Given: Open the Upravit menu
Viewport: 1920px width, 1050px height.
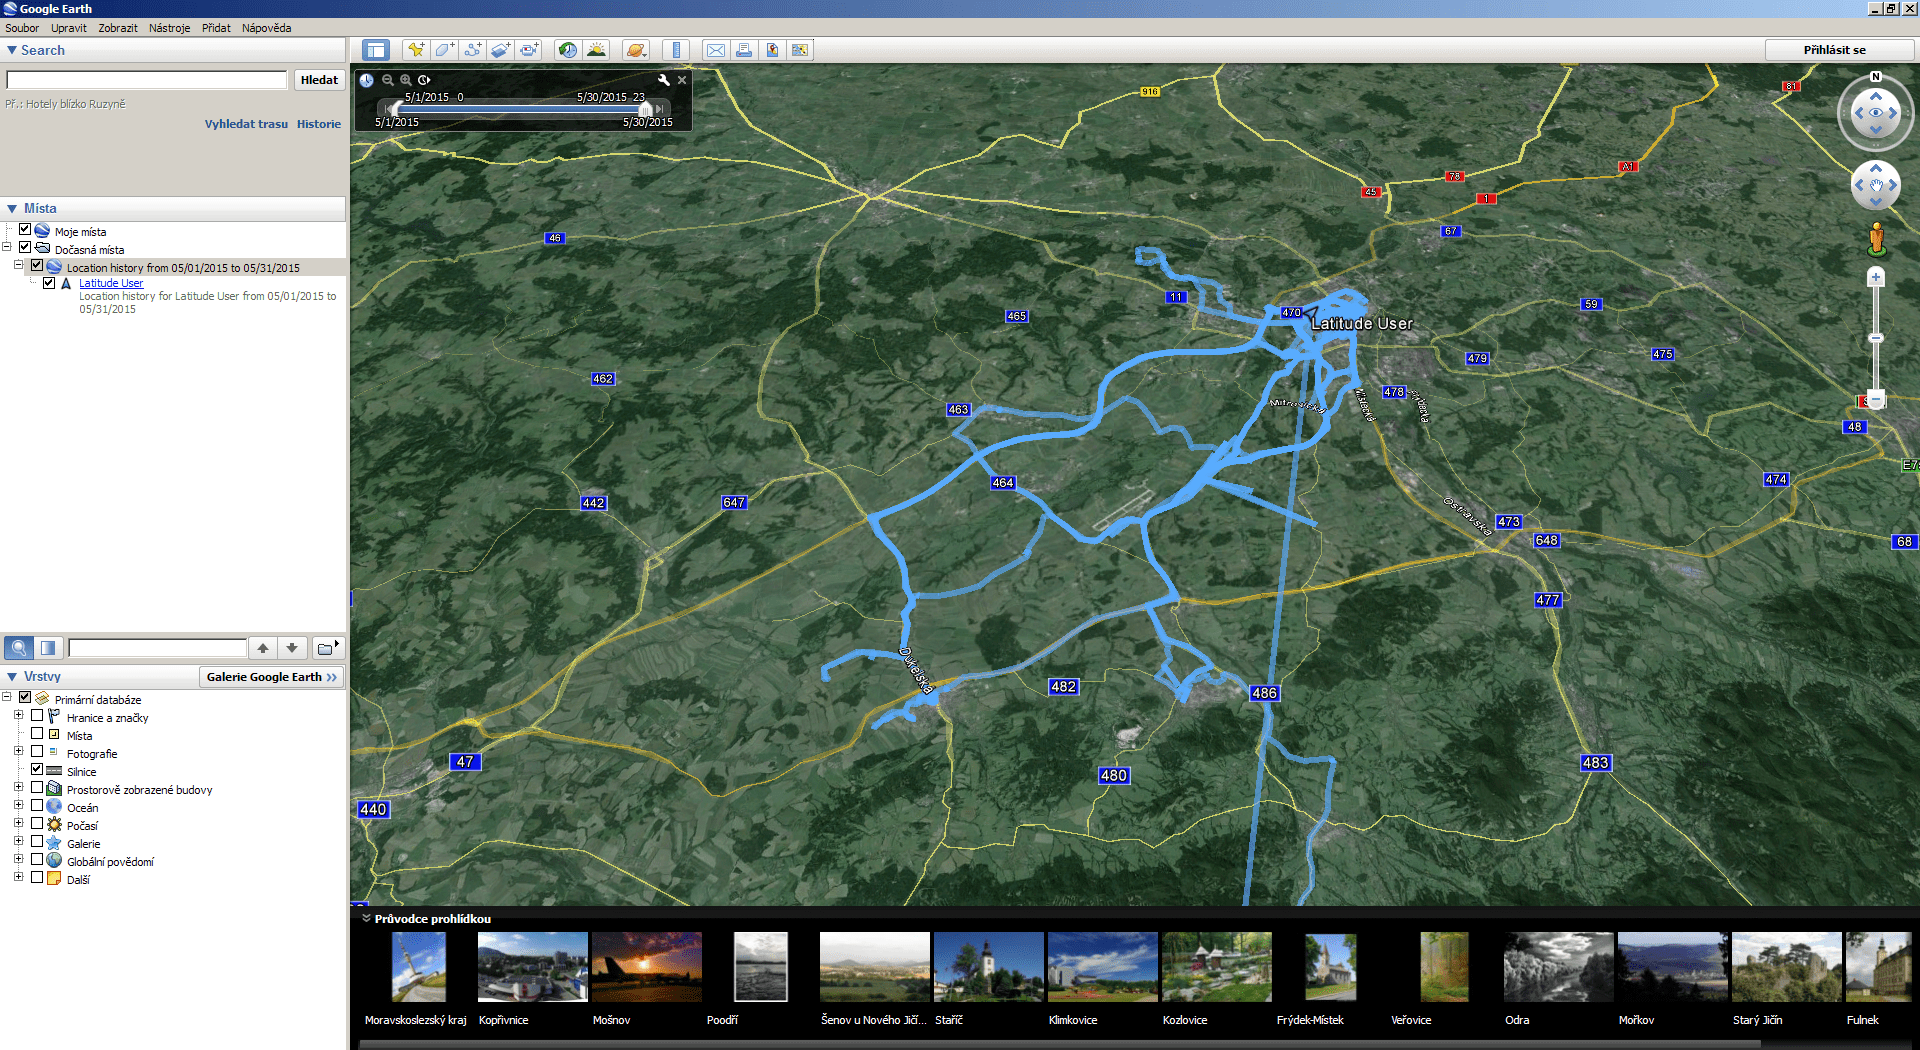Looking at the screenshot, I should [x=69, y=28].
